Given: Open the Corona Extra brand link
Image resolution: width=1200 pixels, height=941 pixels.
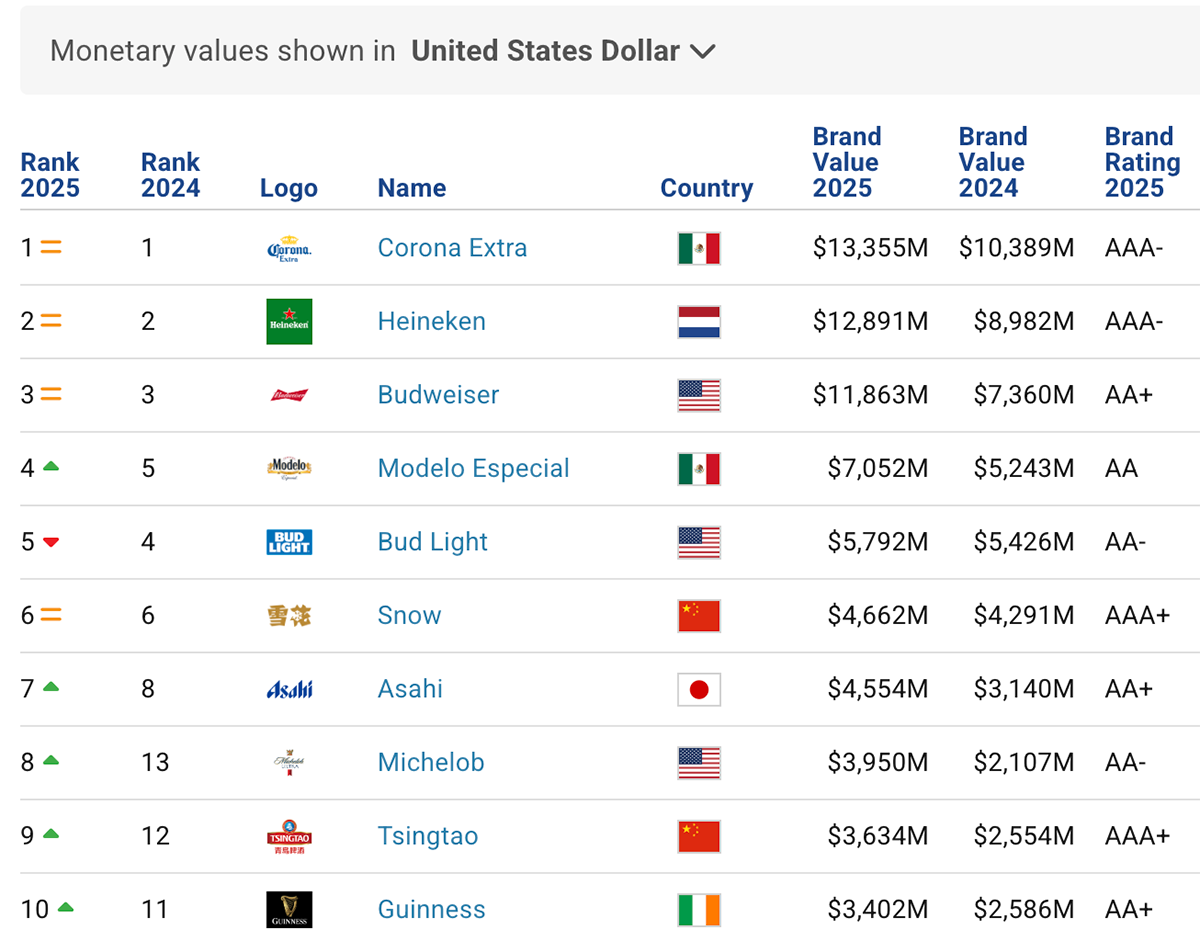Looking at the screenshot, I should pyautogui.click(x=452, y=248).
